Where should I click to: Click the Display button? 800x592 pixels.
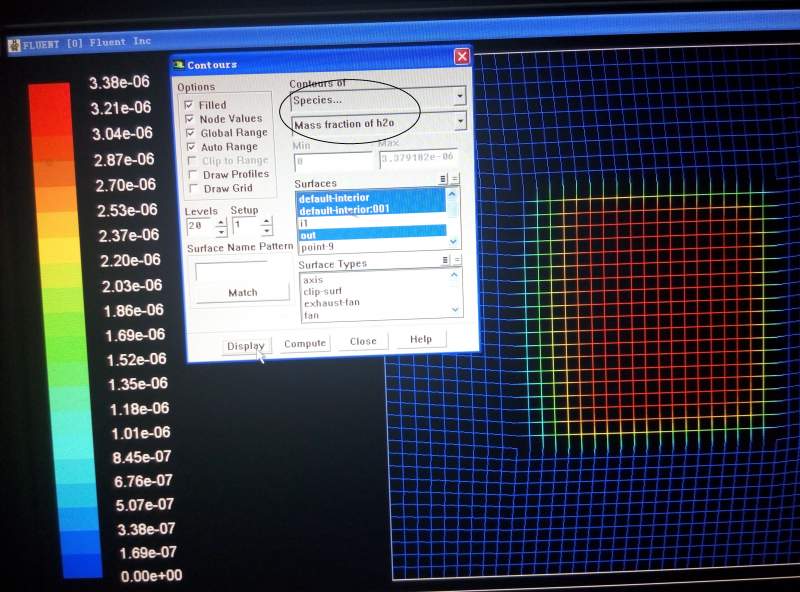click(x=246, y=346)
